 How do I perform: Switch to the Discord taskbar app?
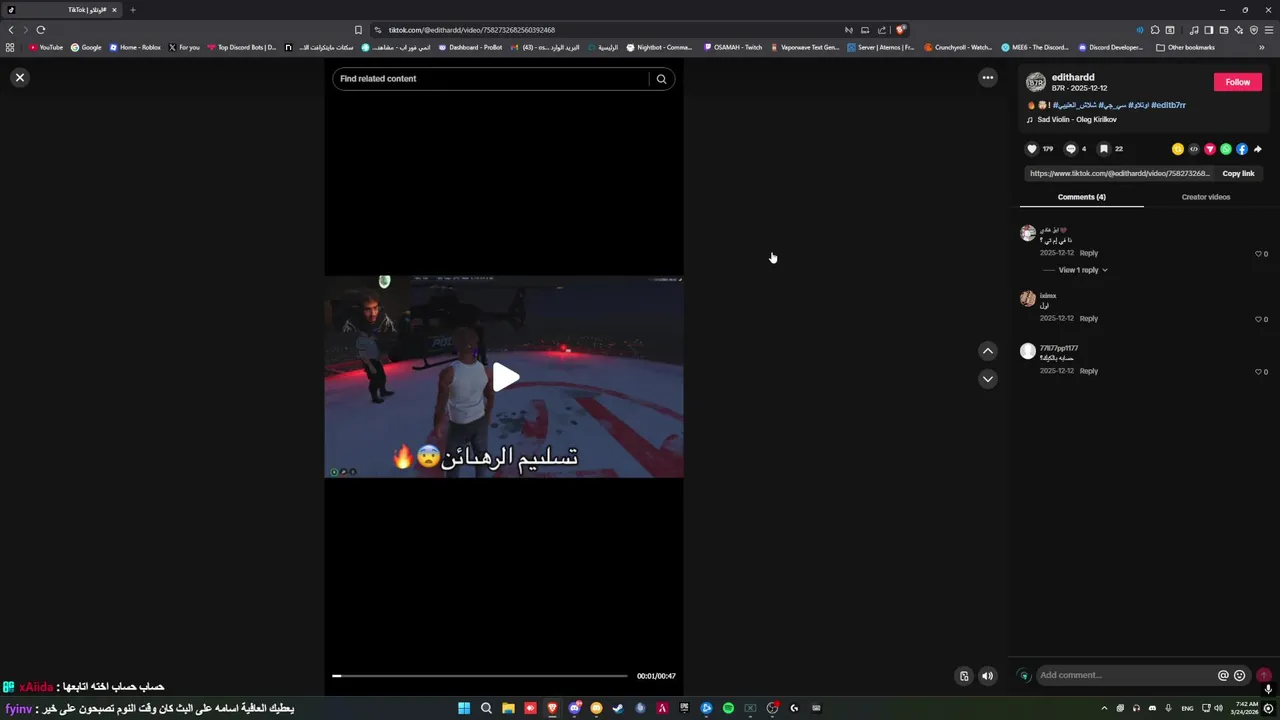coord(574,708)
